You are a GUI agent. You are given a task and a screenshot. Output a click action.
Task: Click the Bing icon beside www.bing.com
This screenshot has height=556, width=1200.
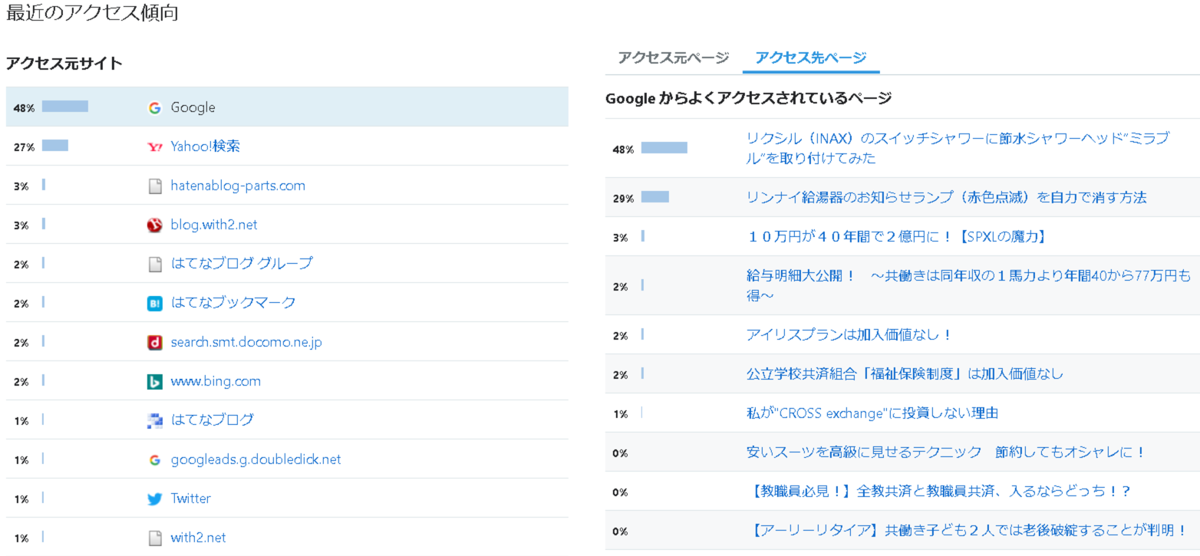pos(154,381)
